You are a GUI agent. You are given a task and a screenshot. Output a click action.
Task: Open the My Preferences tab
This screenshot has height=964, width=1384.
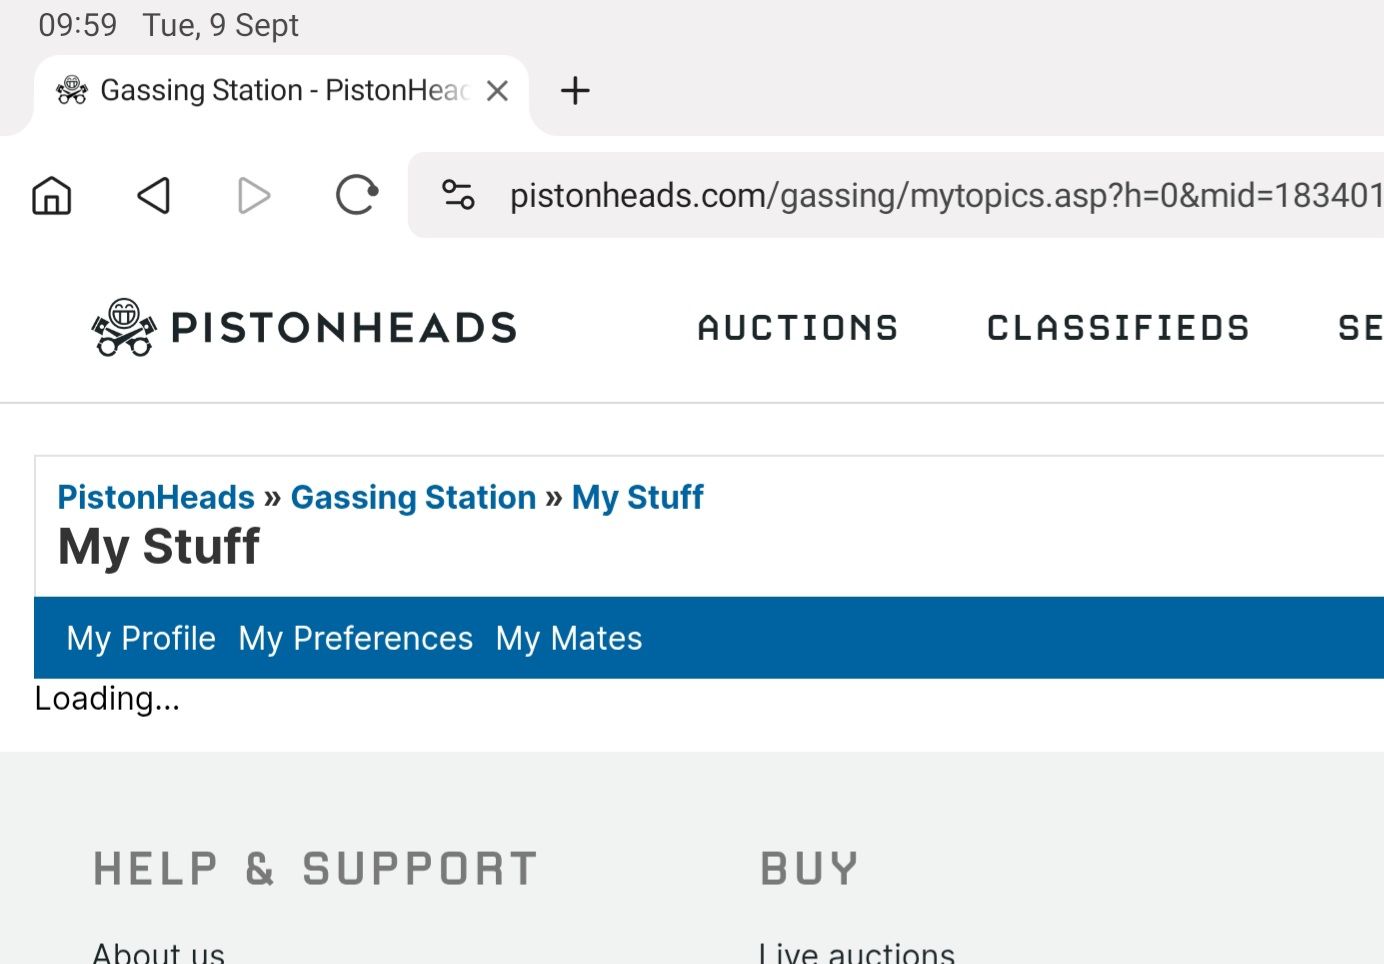point(355,638)
